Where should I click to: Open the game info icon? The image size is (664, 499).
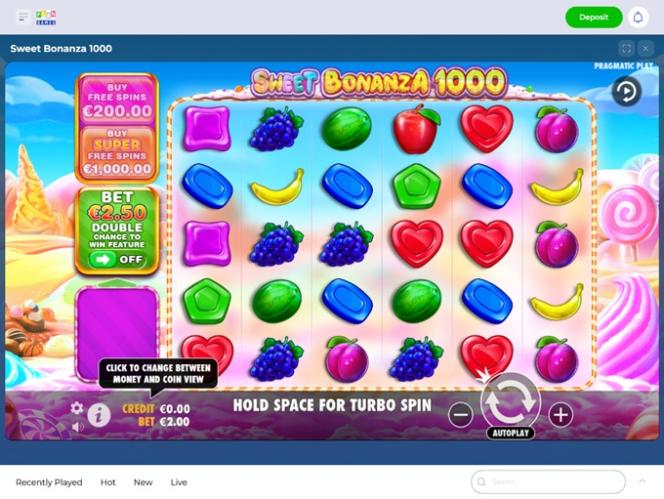tap(99, 416)
